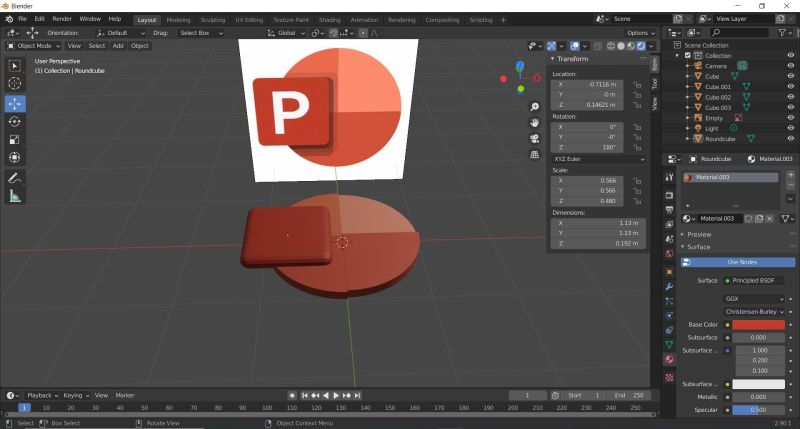
Task: Hide the Roundcube object in outliner
Action: pyautogui.click(x=790, y=138)
